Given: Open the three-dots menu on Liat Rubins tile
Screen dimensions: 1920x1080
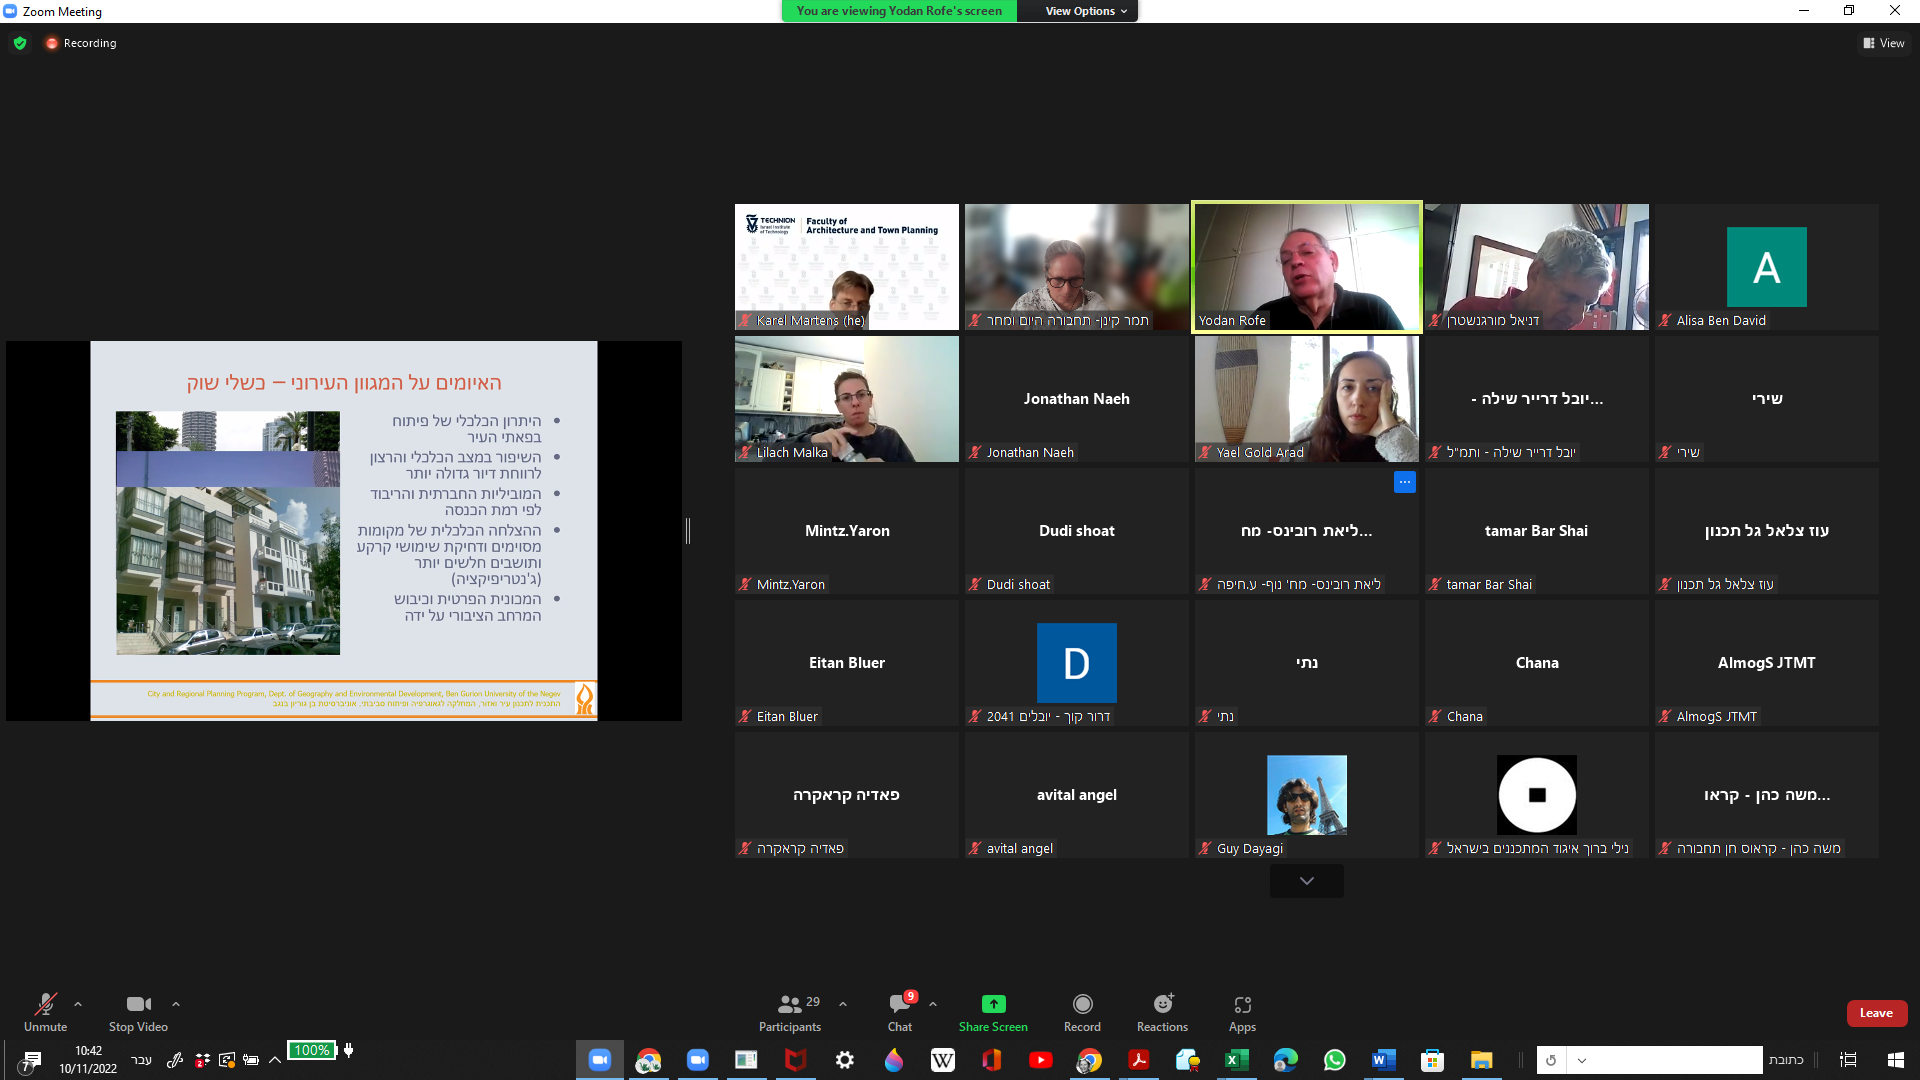Looking at the screenshot, I should tap(1405, 482).
